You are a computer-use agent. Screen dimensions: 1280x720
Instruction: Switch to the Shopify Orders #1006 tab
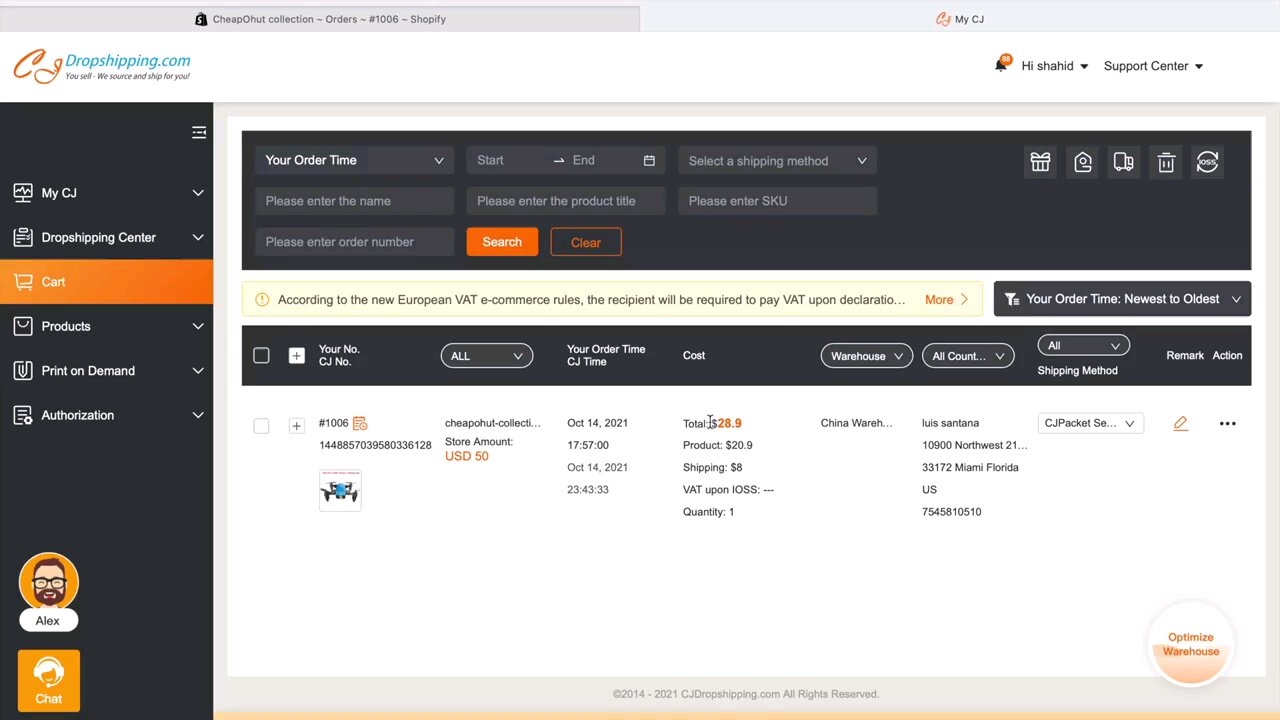[x=320, y=19]
